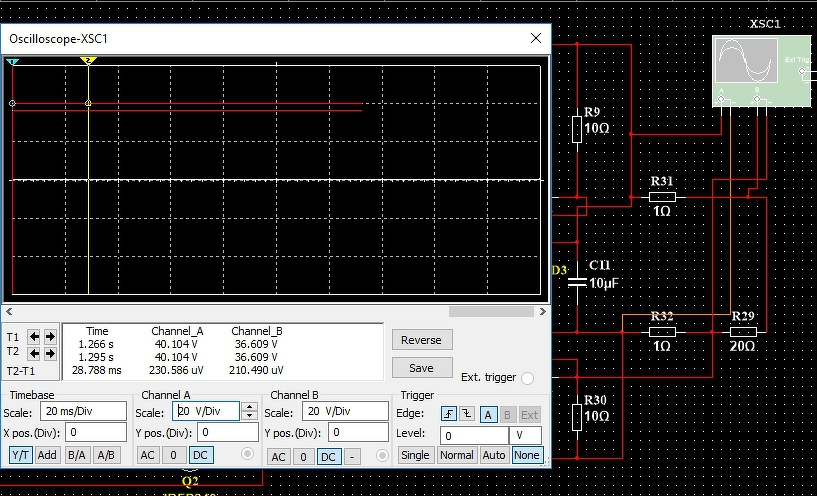Click the horizontal scrollbar thumb under display
This screenshot has height=496, width=817.
point(491,312)
